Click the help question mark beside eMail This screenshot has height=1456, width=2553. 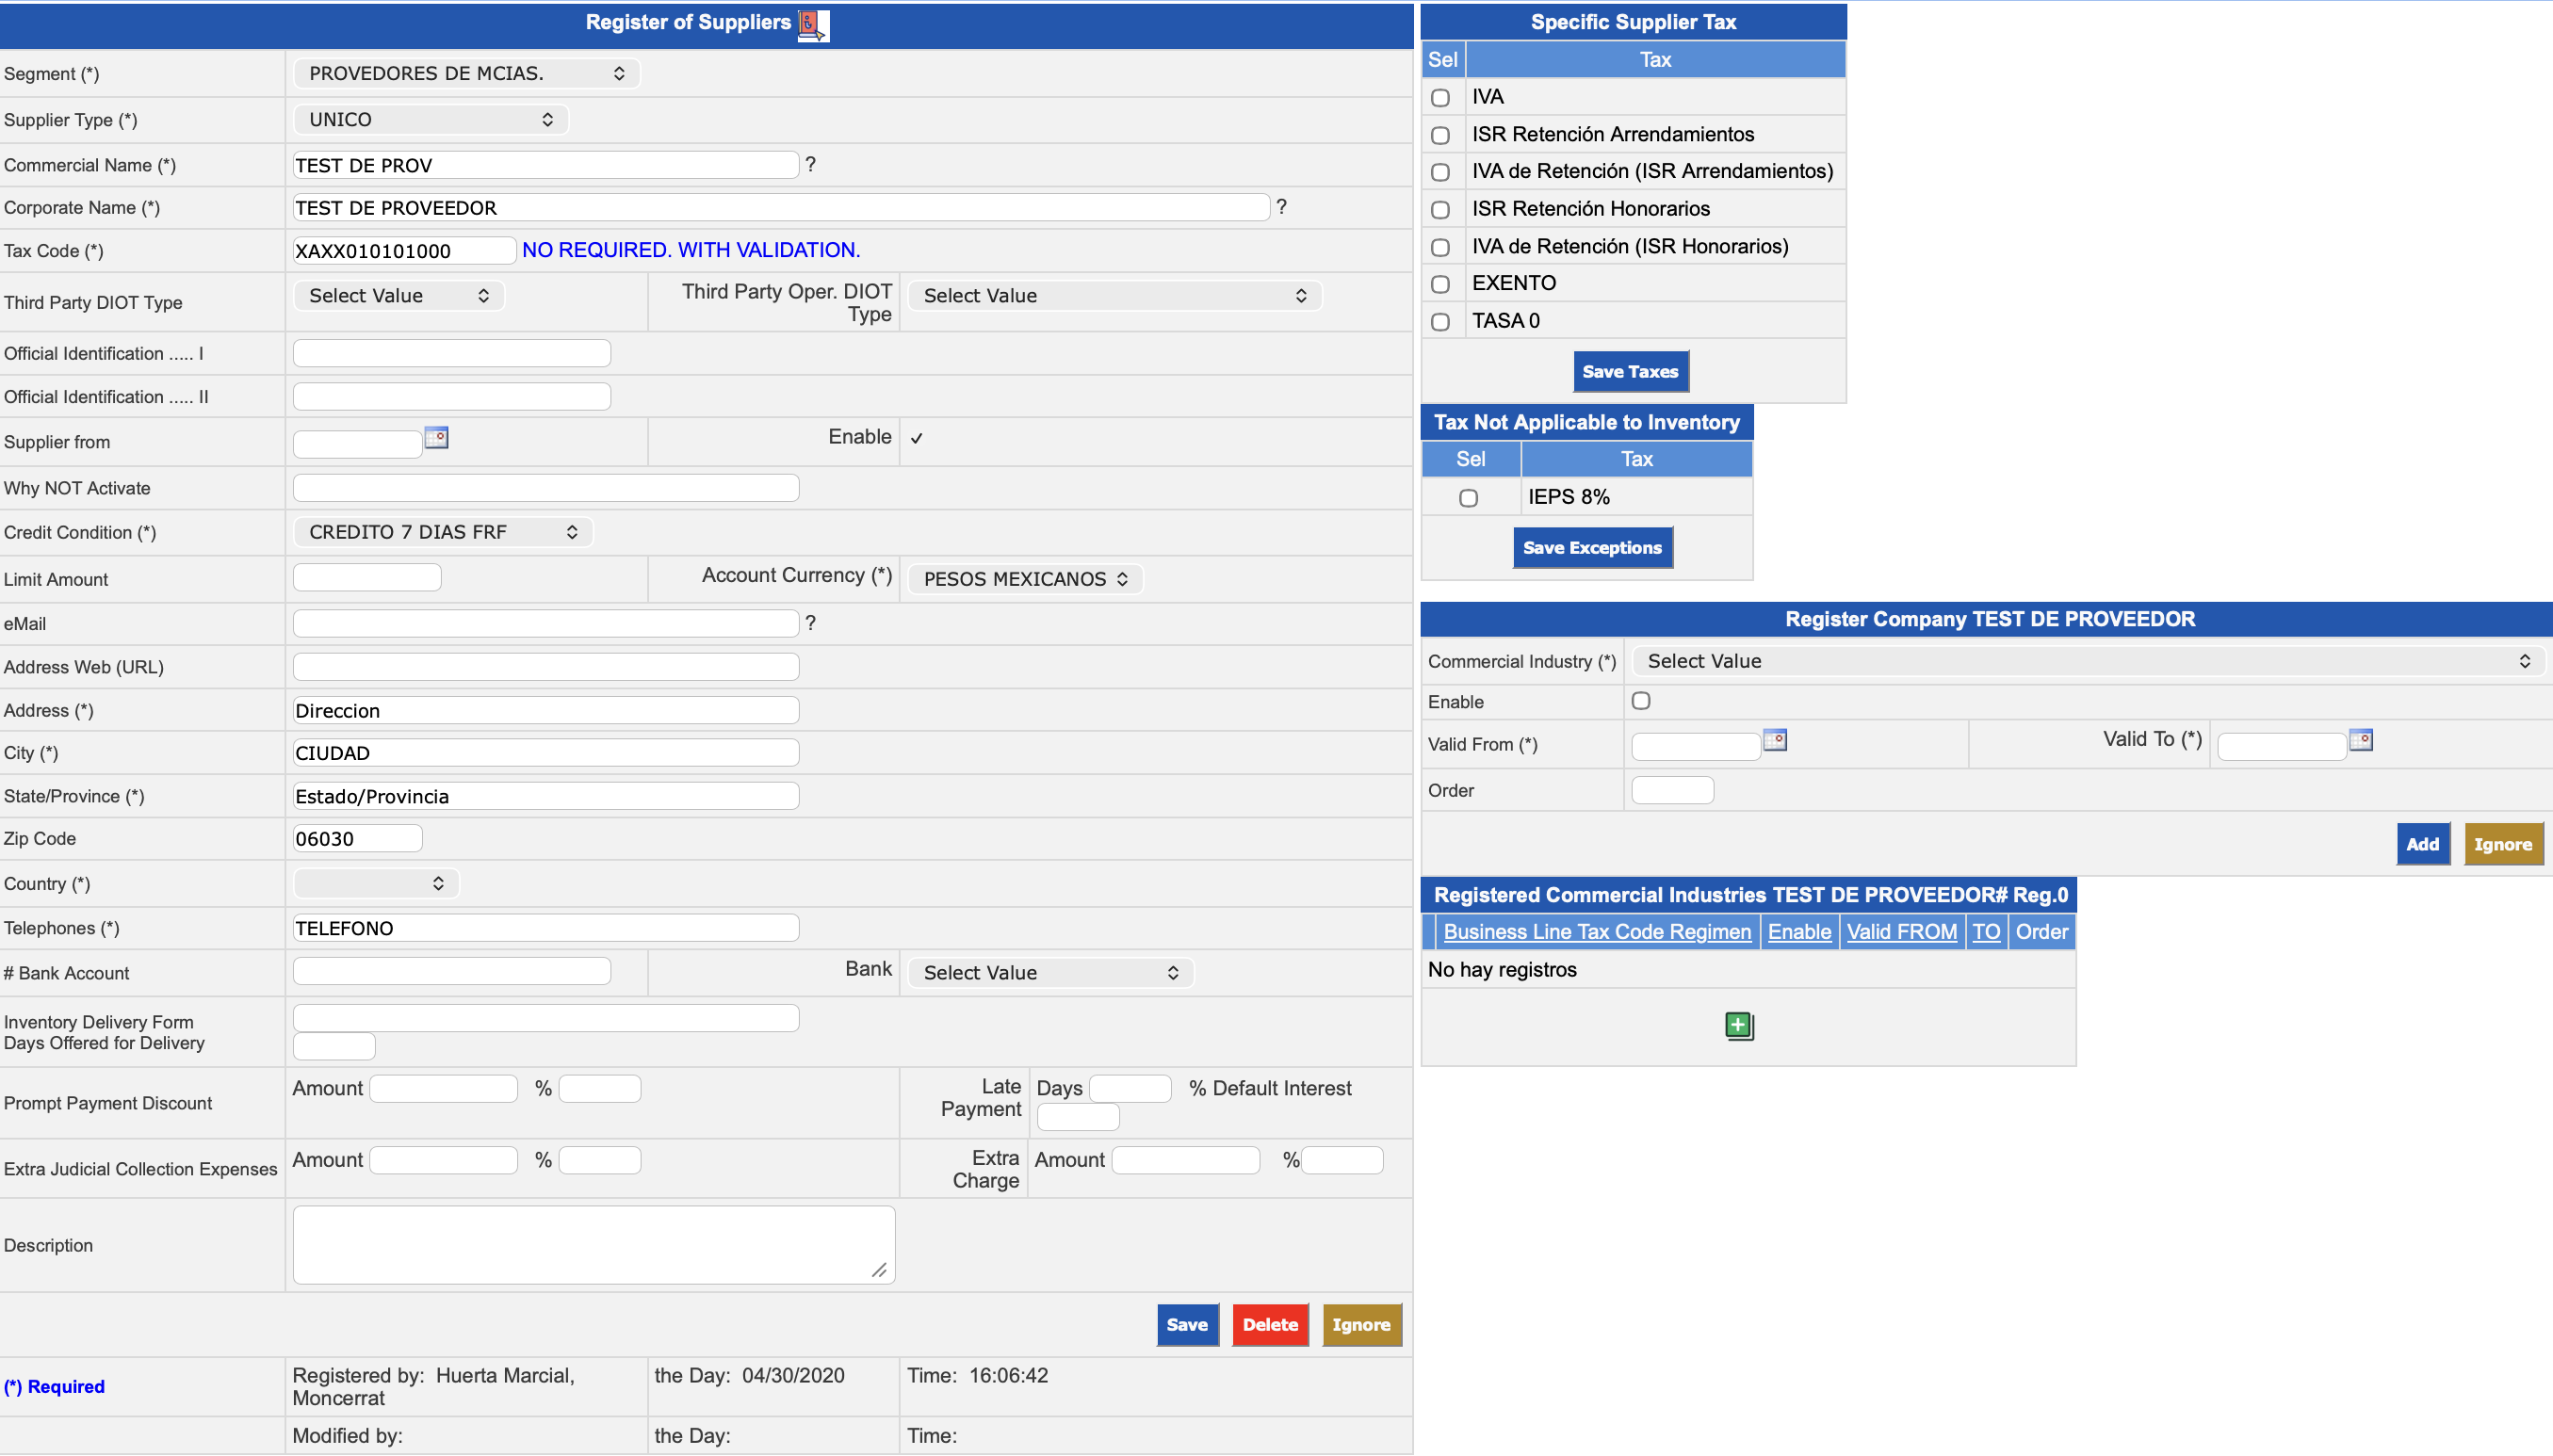click(810, 623)
